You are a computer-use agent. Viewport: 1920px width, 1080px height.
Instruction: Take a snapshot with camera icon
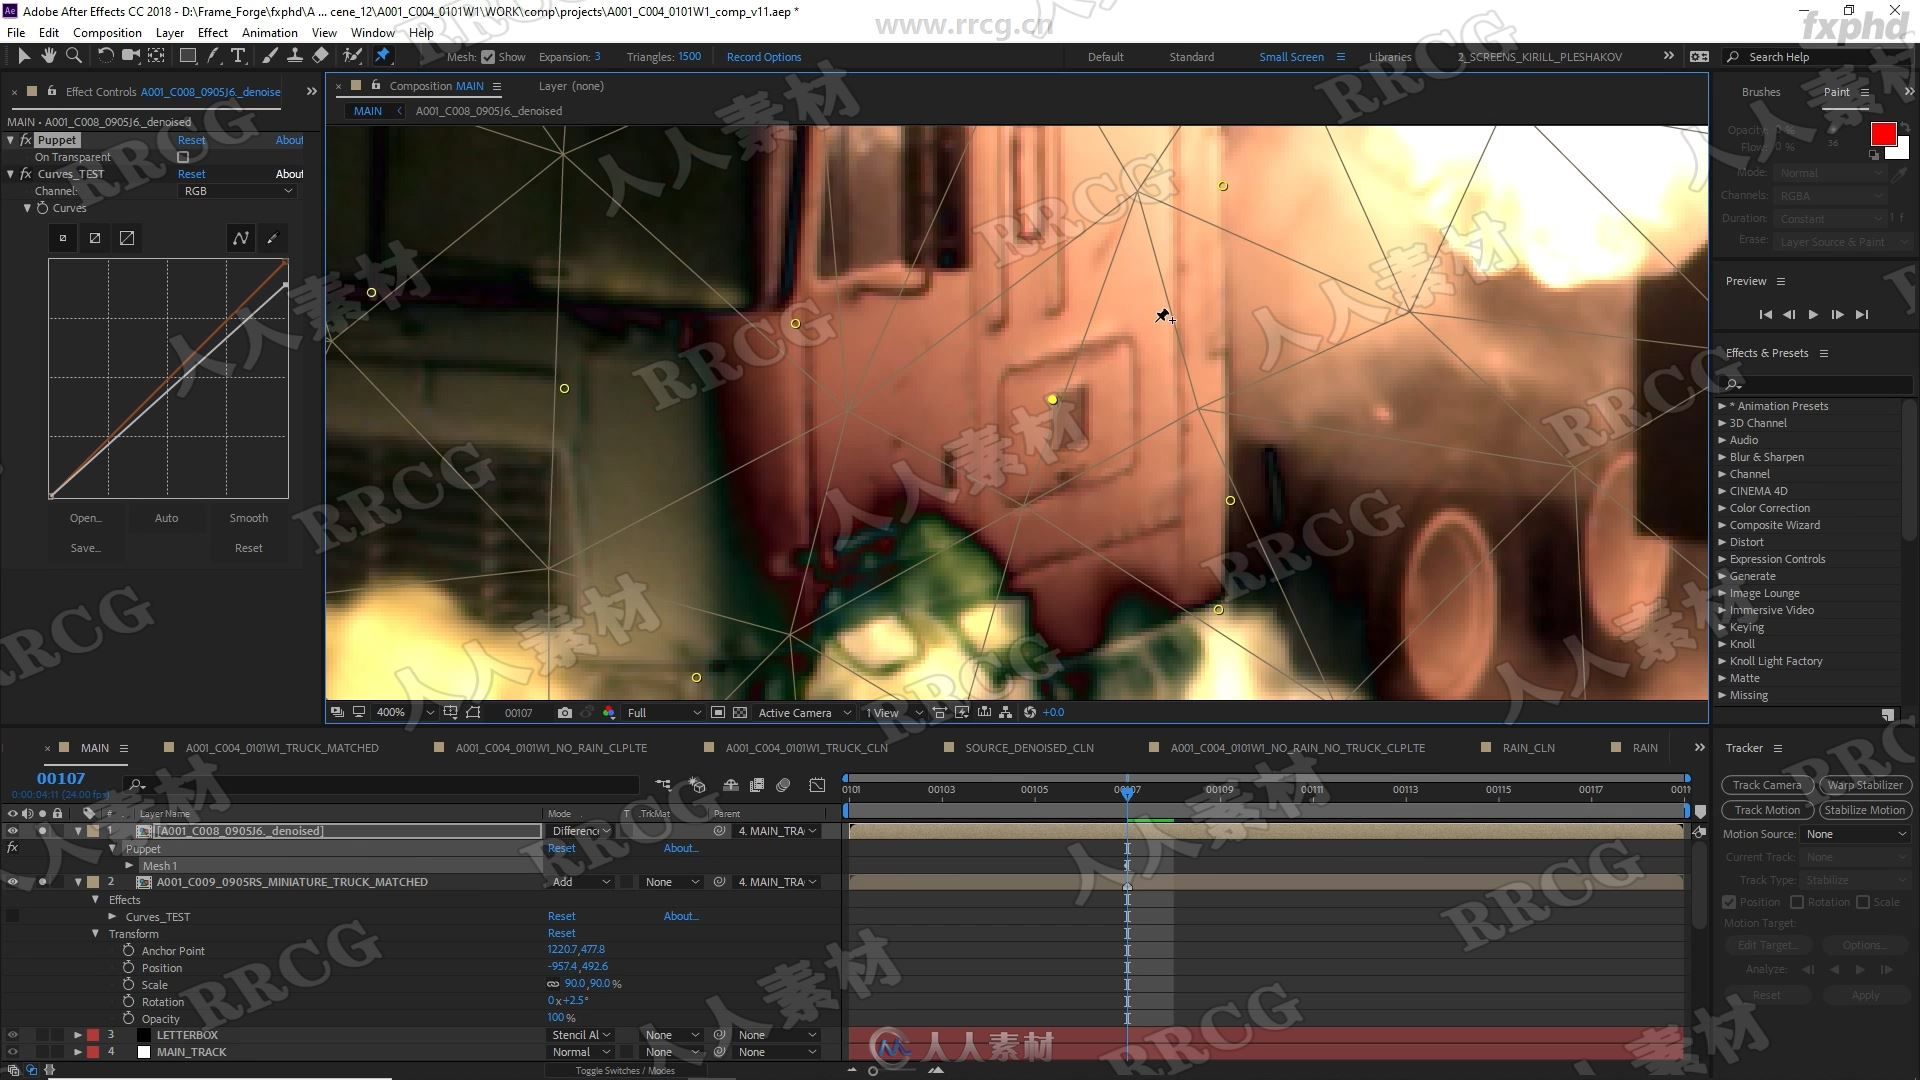pos(565,713)
